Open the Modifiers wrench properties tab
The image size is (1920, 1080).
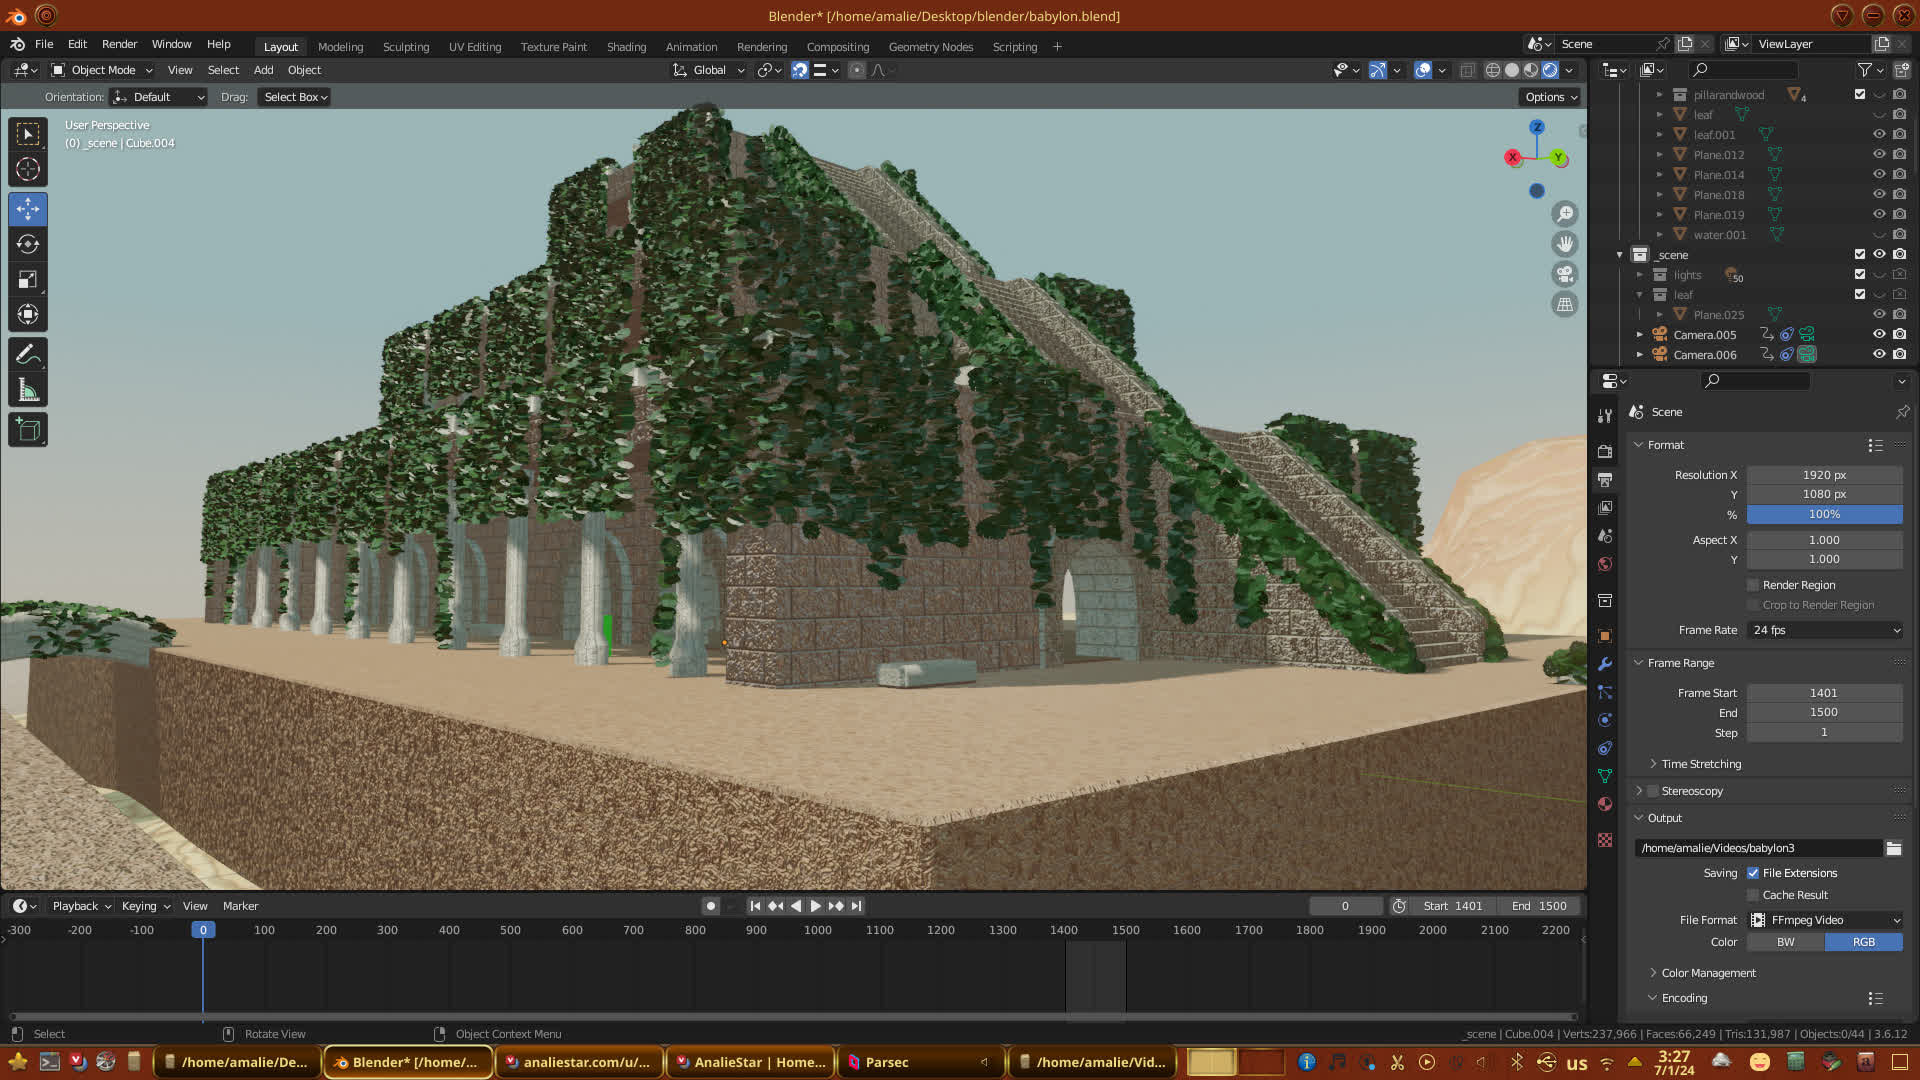click(x=1605, y=664)
